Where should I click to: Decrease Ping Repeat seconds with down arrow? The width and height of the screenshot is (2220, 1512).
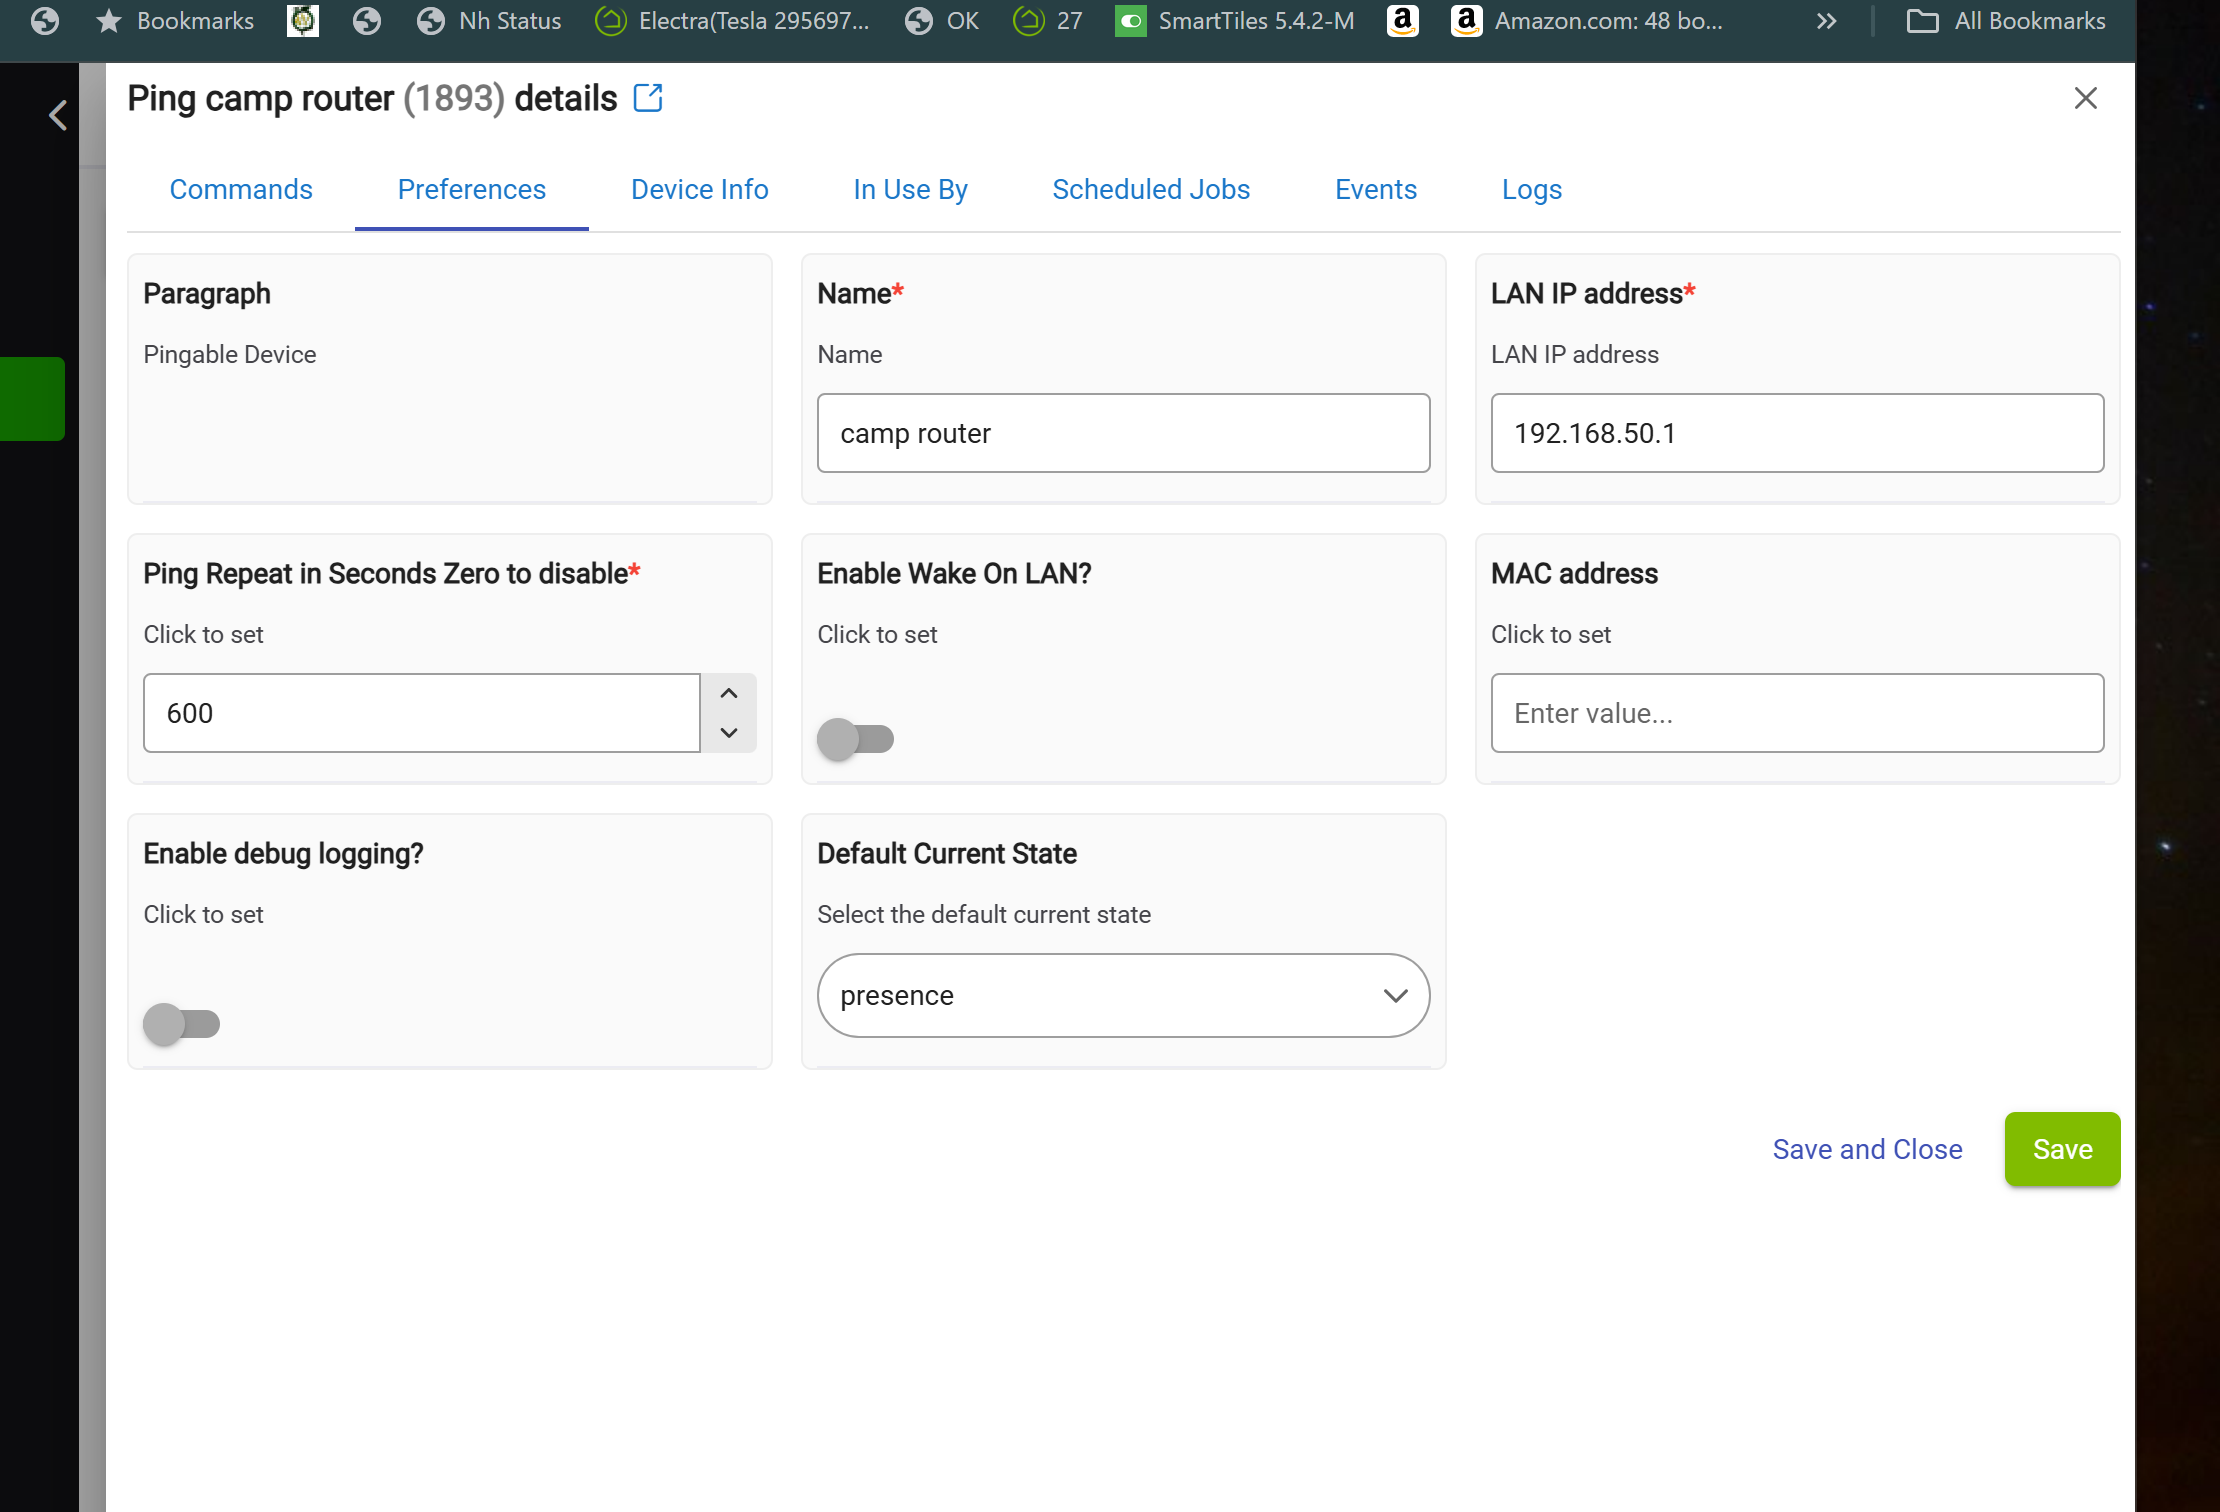tap(729, 732)
